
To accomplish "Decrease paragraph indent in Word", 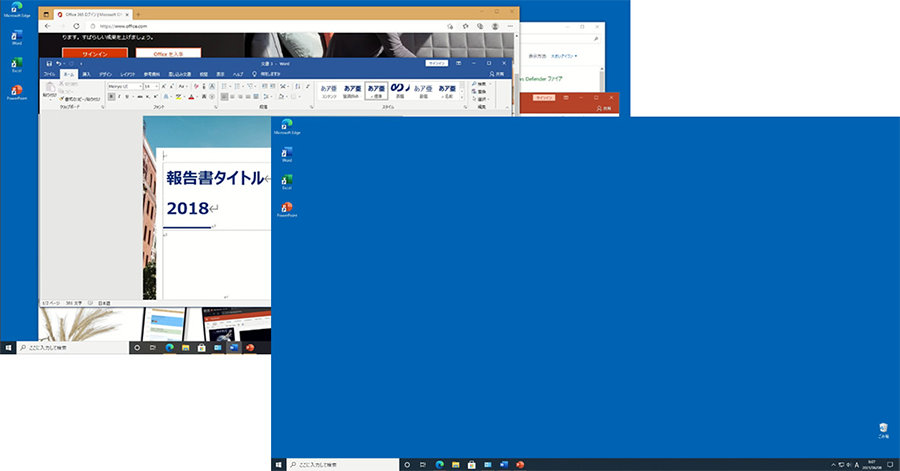I will (265, 86).
